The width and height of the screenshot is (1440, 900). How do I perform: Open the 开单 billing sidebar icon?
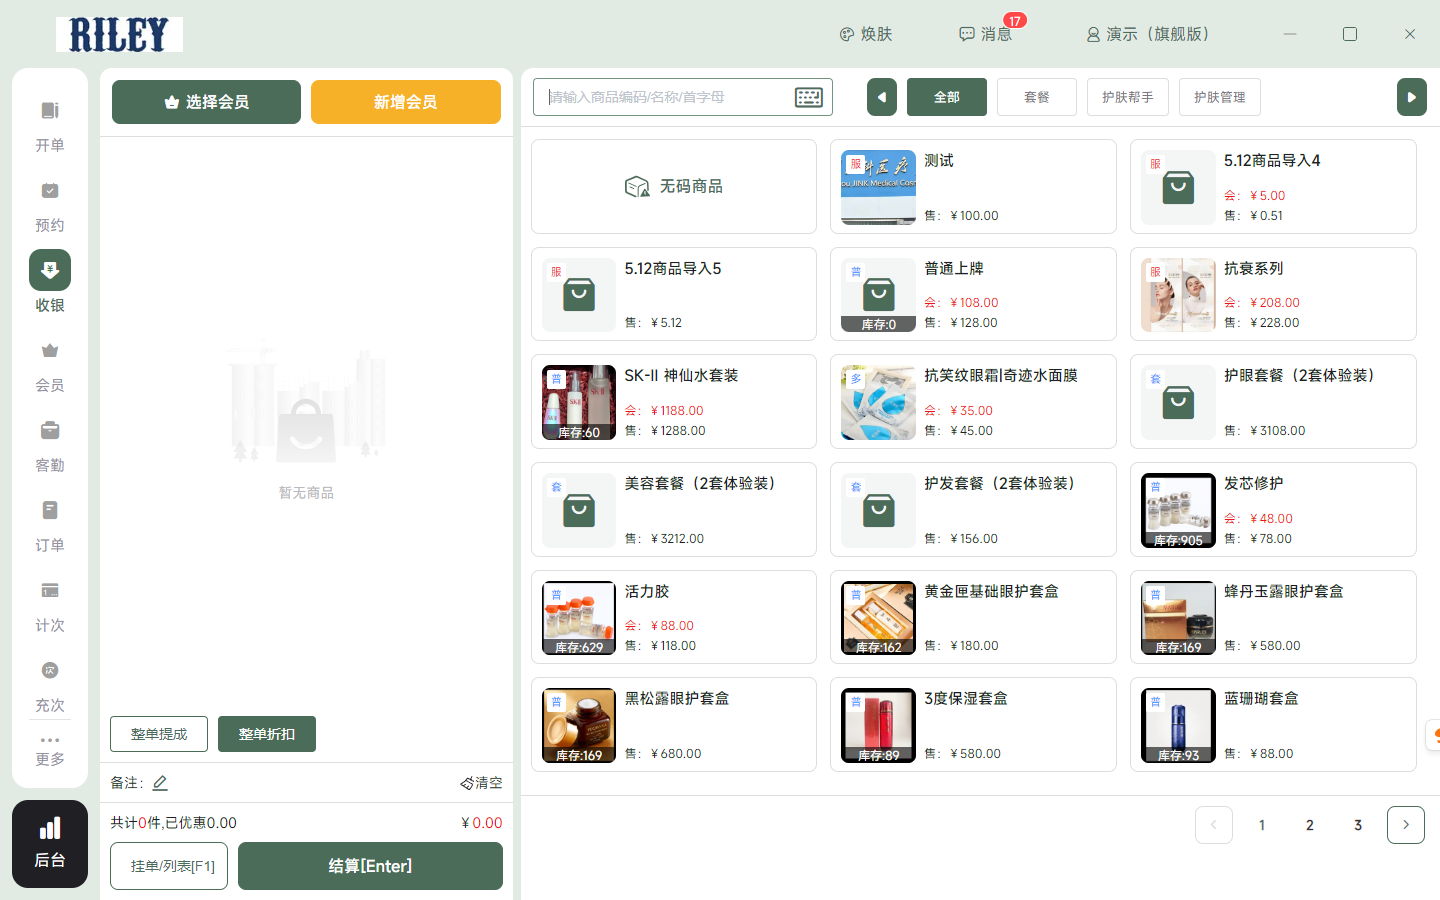click(x=50, y=111)
